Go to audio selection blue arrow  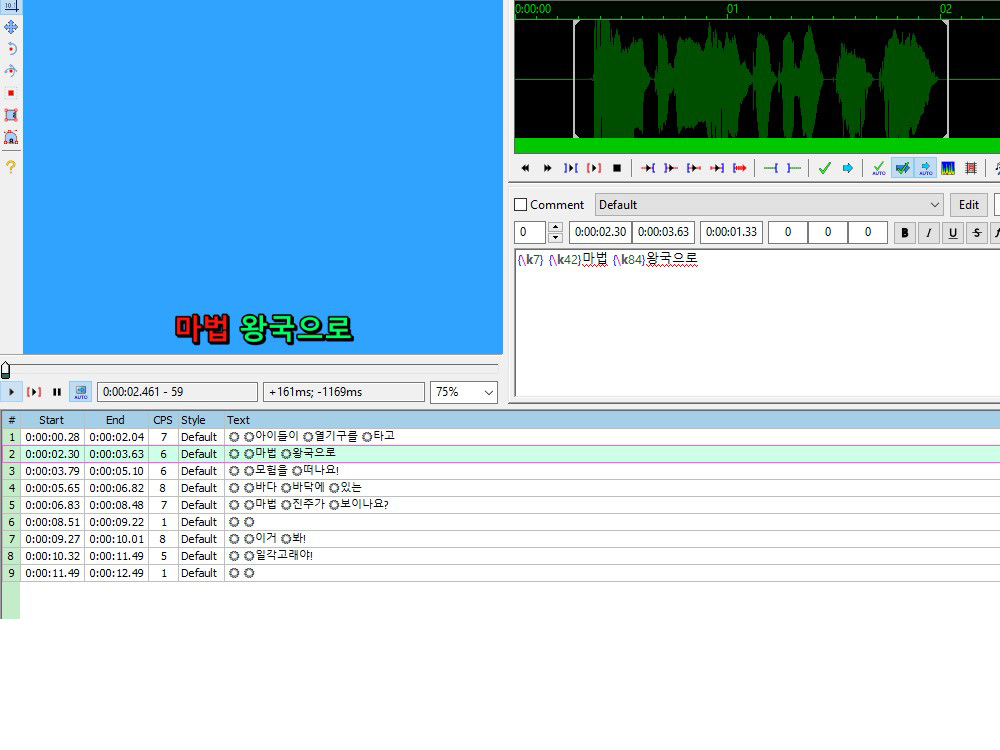coord(848,168)
